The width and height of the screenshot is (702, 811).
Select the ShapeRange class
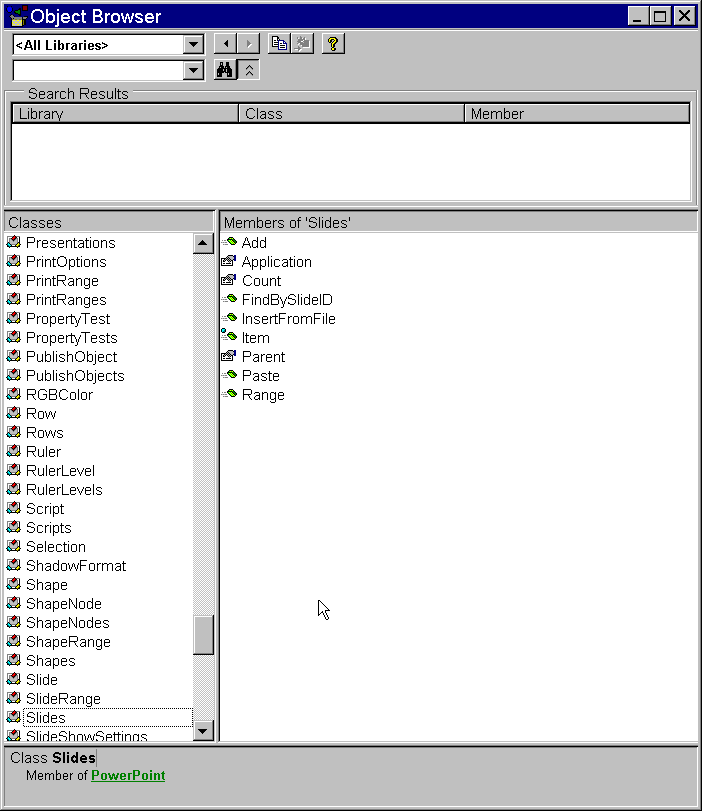[x=68, y=642]
